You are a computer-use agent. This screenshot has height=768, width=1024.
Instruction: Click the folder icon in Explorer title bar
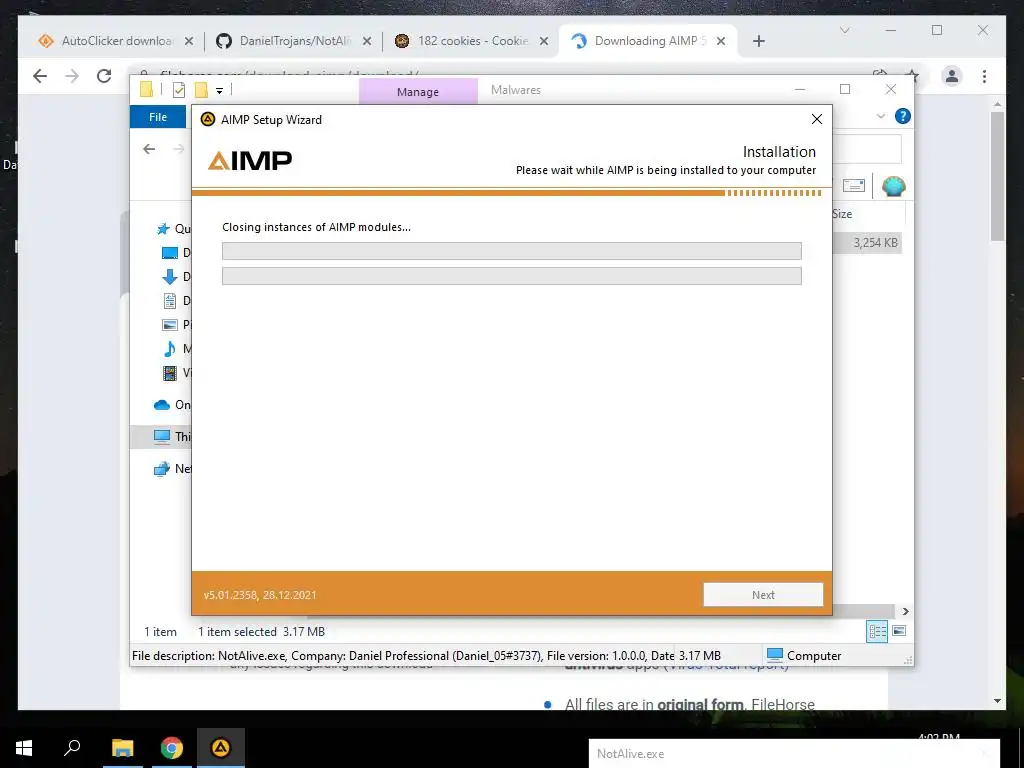tap(146, 89)
